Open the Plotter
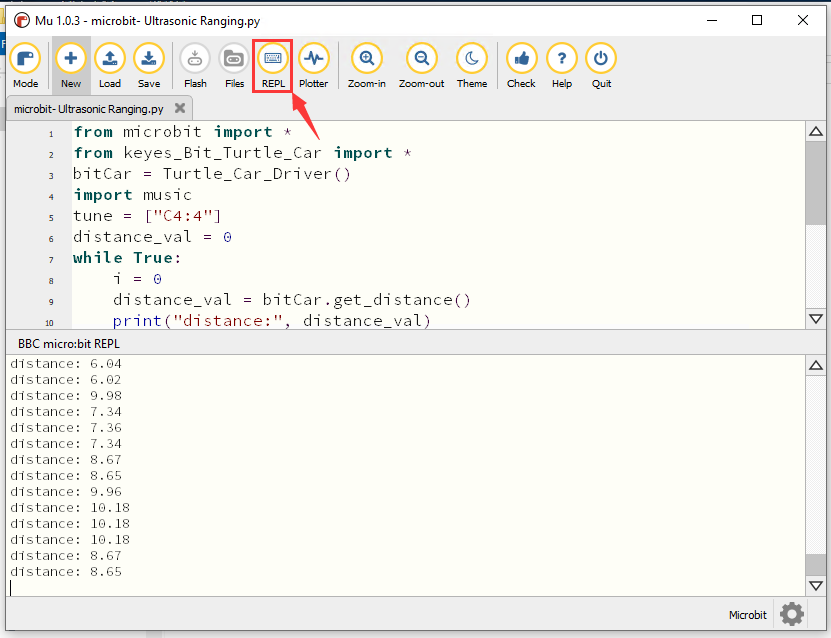 (x=314, y=65)
